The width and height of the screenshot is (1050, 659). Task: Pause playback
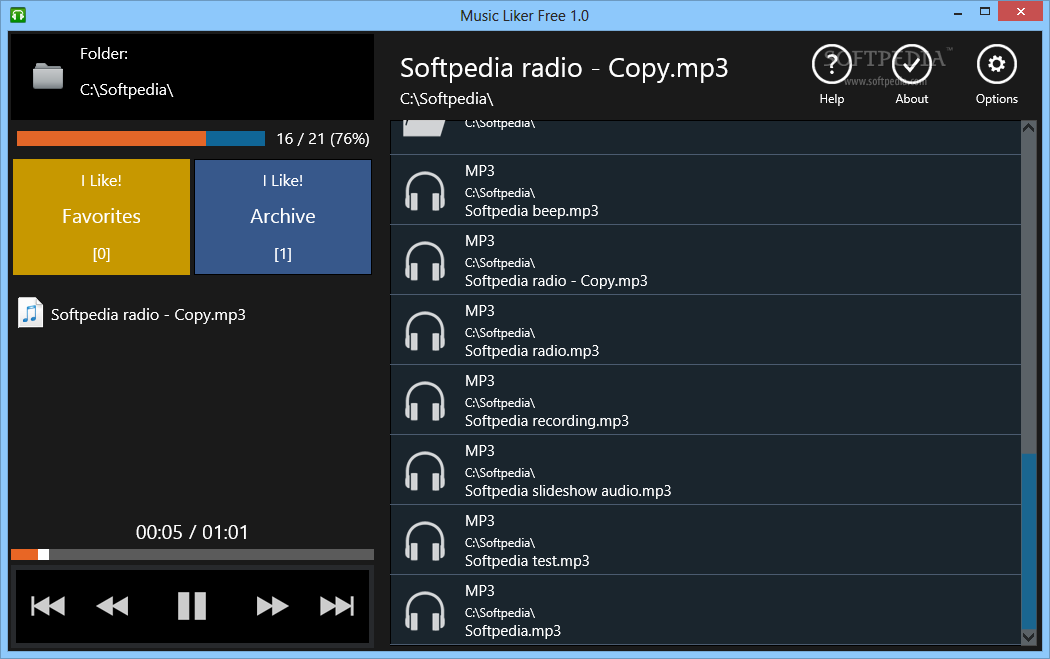tap(192, 606)
